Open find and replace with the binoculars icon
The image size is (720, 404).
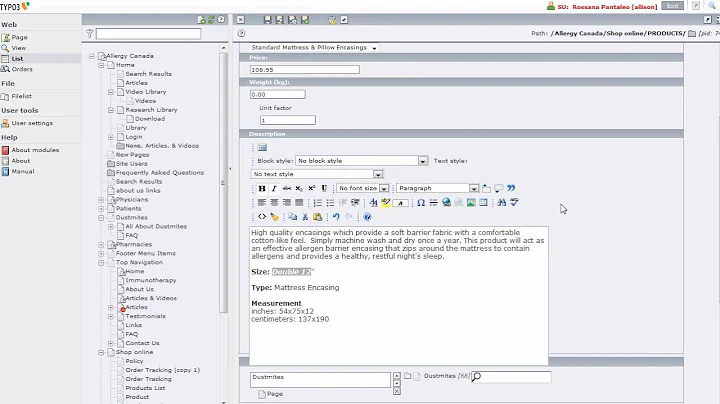[x=501, y=202]
